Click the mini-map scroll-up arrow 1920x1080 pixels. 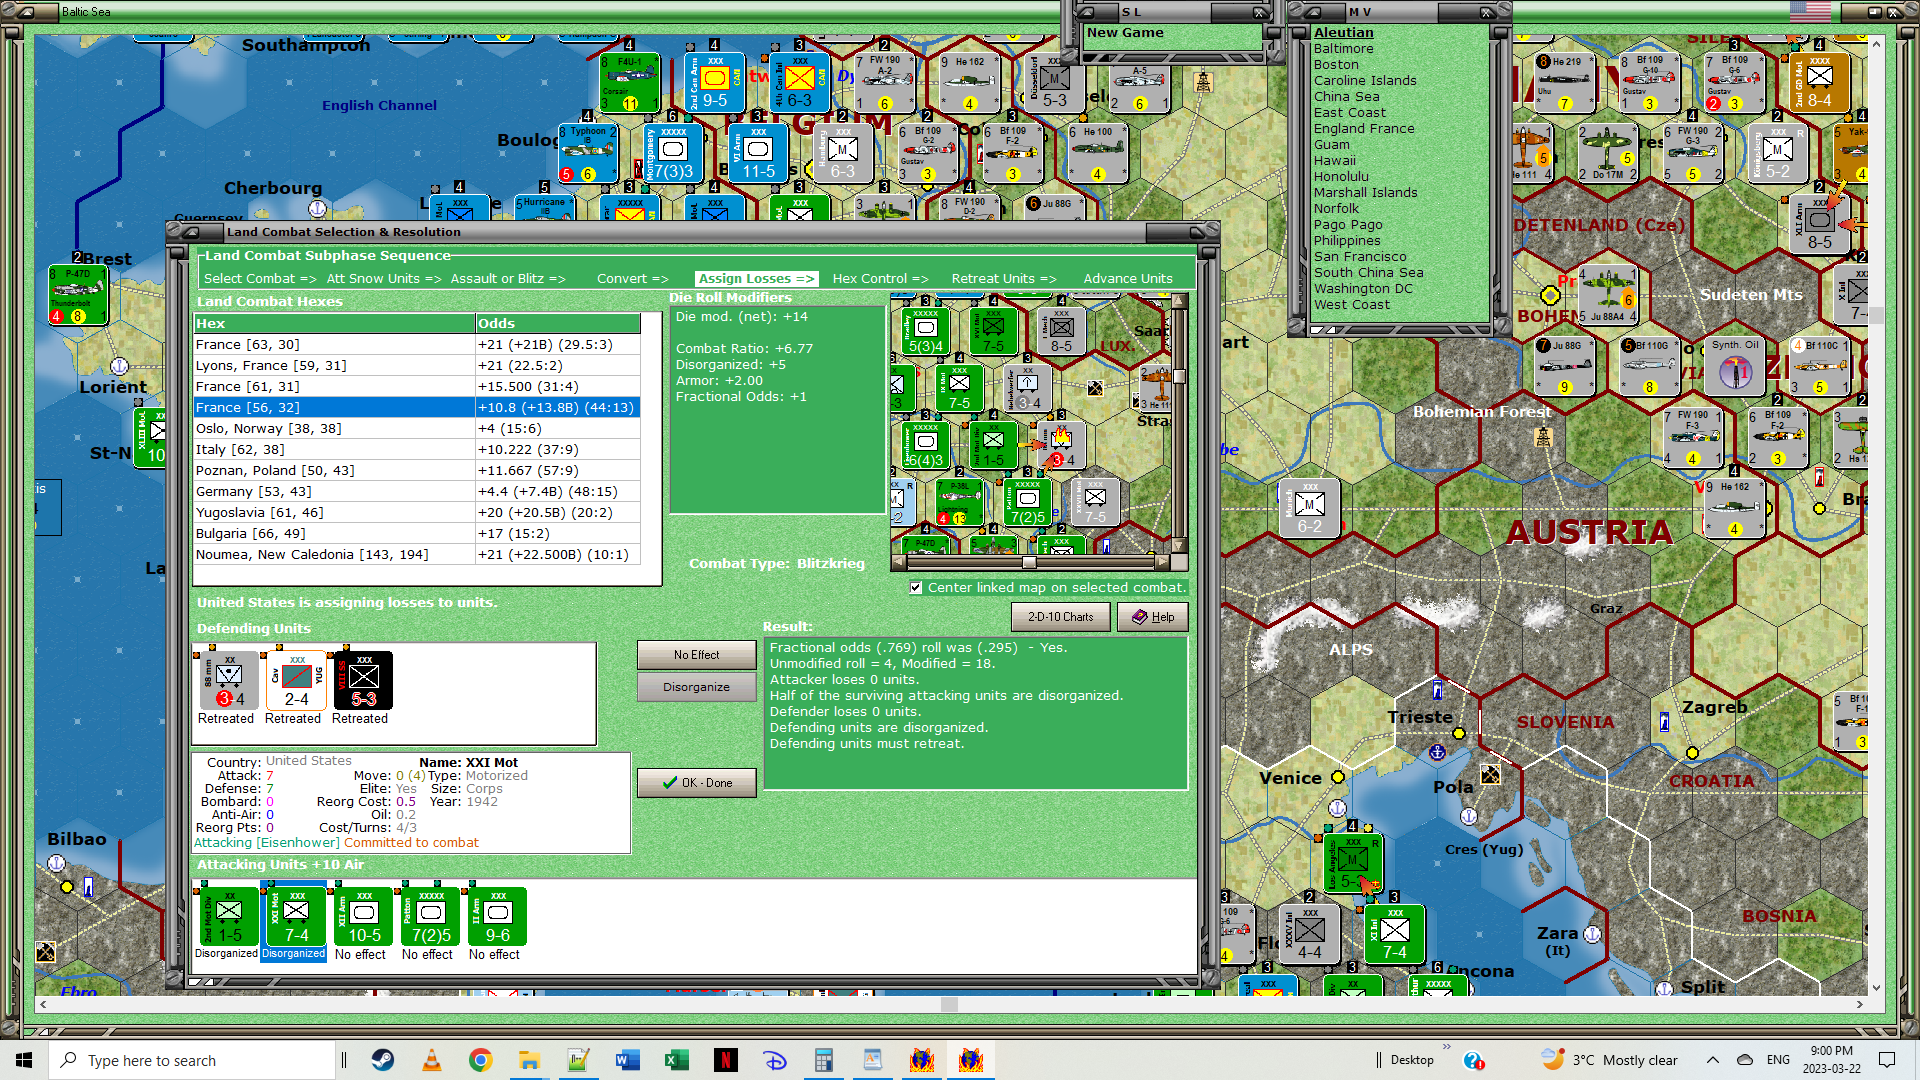[x=1179, y=301]
